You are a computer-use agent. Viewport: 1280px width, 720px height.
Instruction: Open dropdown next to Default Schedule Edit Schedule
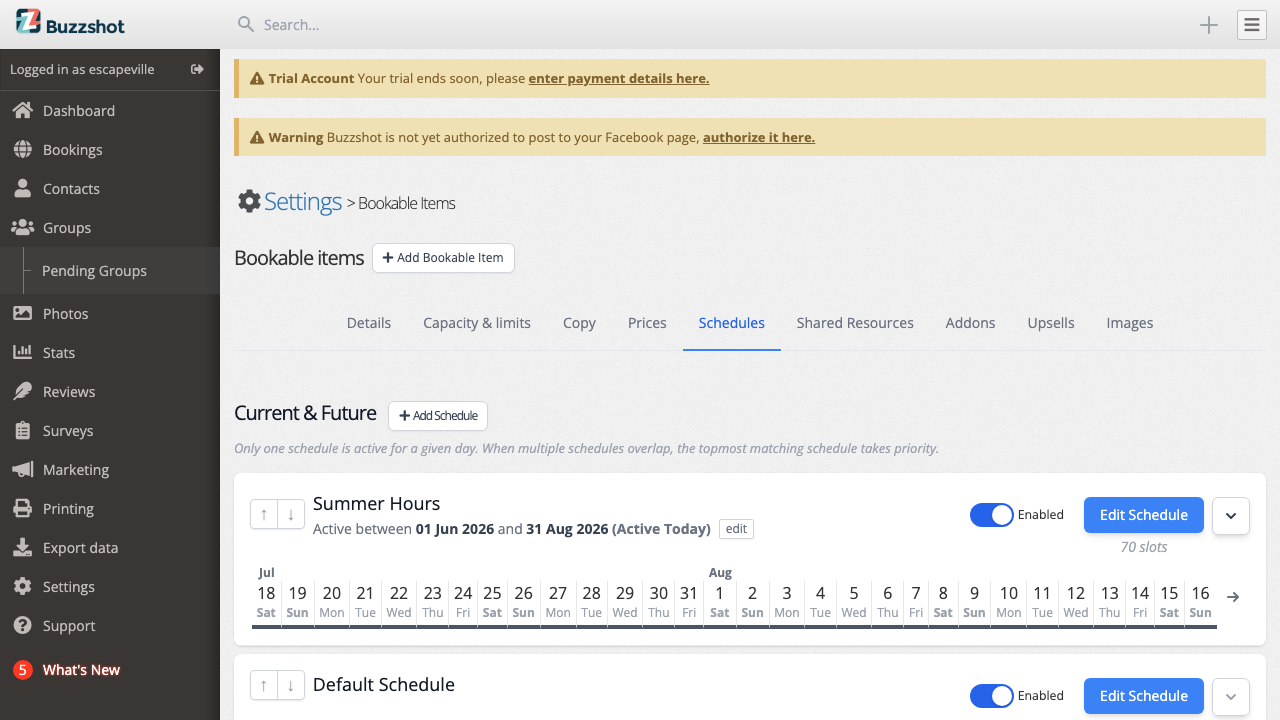[x=1231, y=697]
